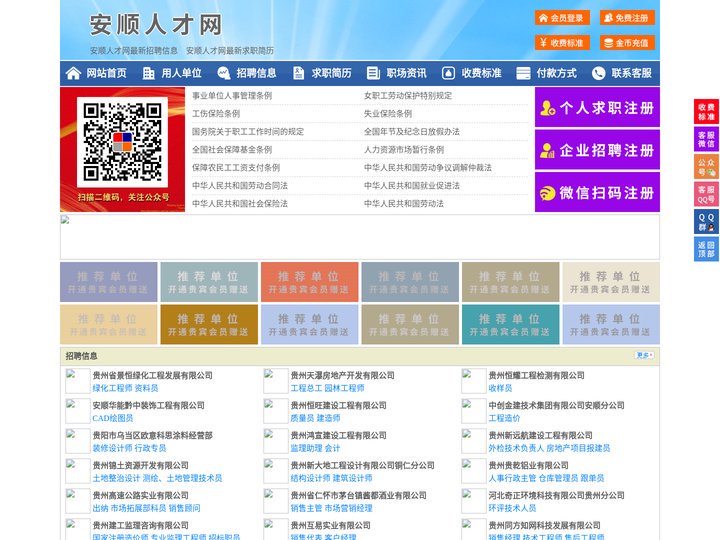Viewport: 720px width, 540px height.
Task: Open 国务院关于职工工作时间的规定 link
Action: point(248,131)
